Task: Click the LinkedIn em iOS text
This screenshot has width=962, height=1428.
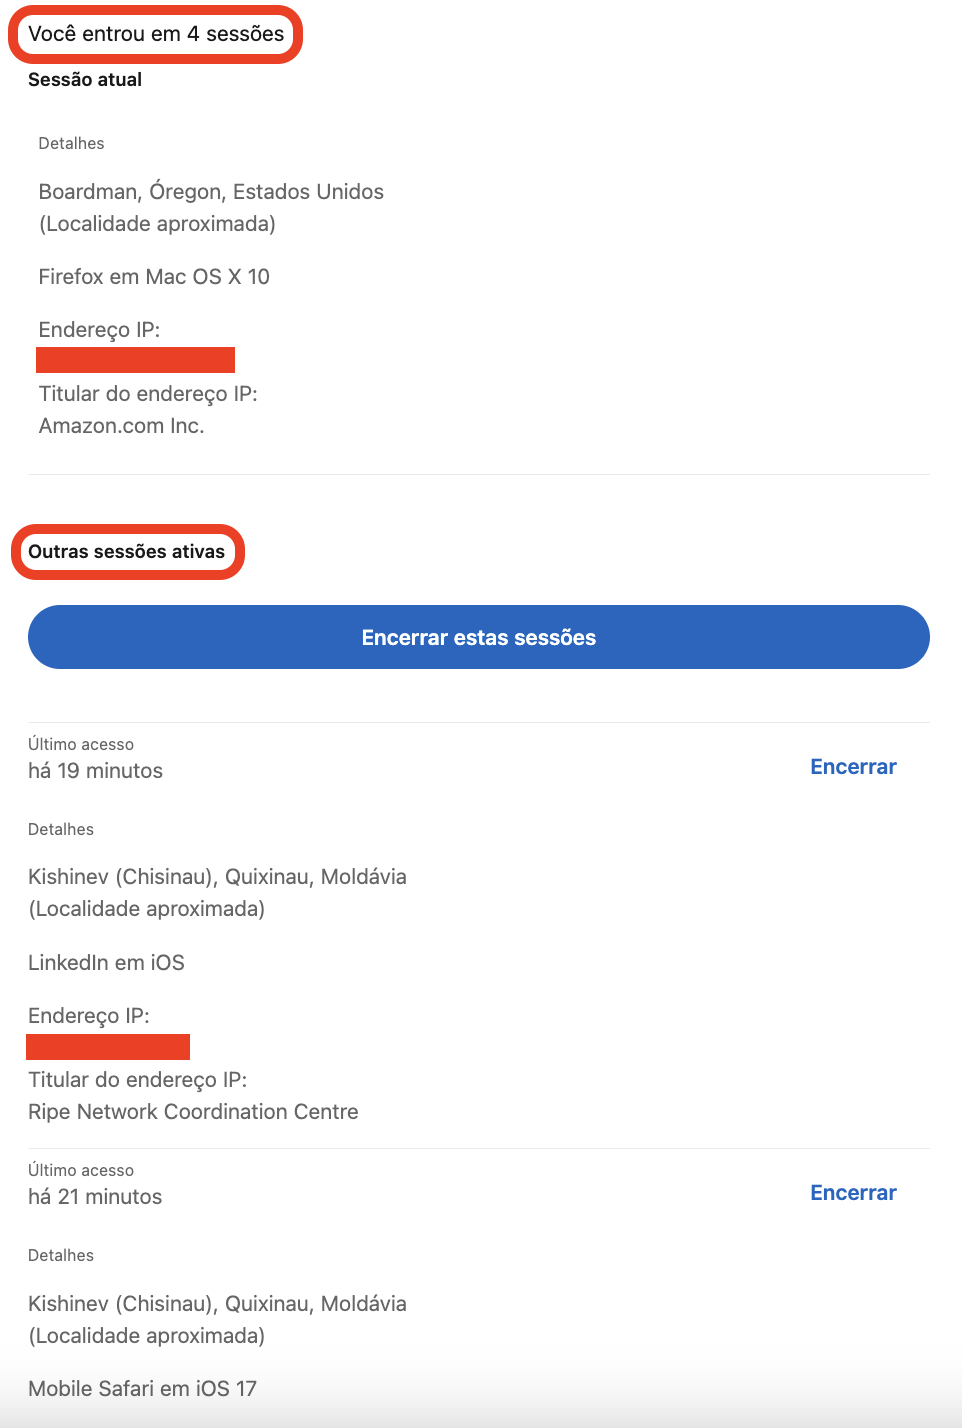Action: coord(106,963)
